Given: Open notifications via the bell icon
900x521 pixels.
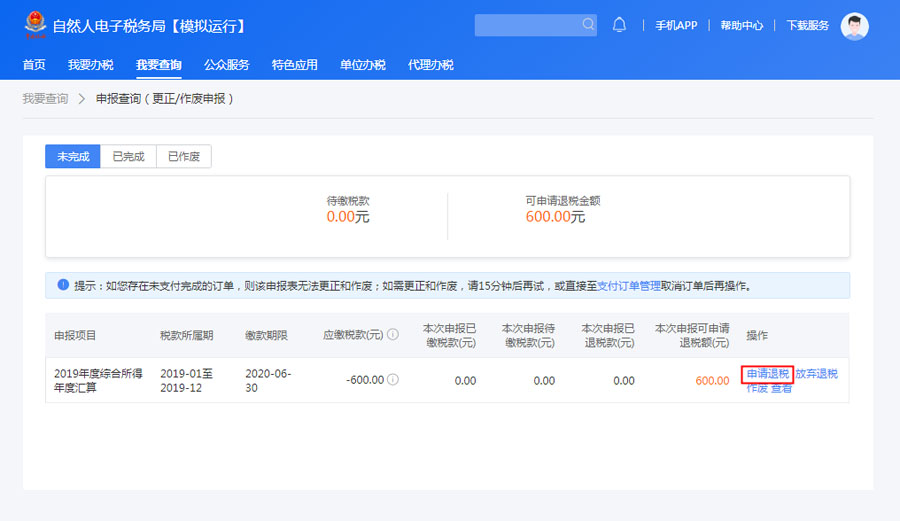Looking at the screenshot, I should 620,25.
